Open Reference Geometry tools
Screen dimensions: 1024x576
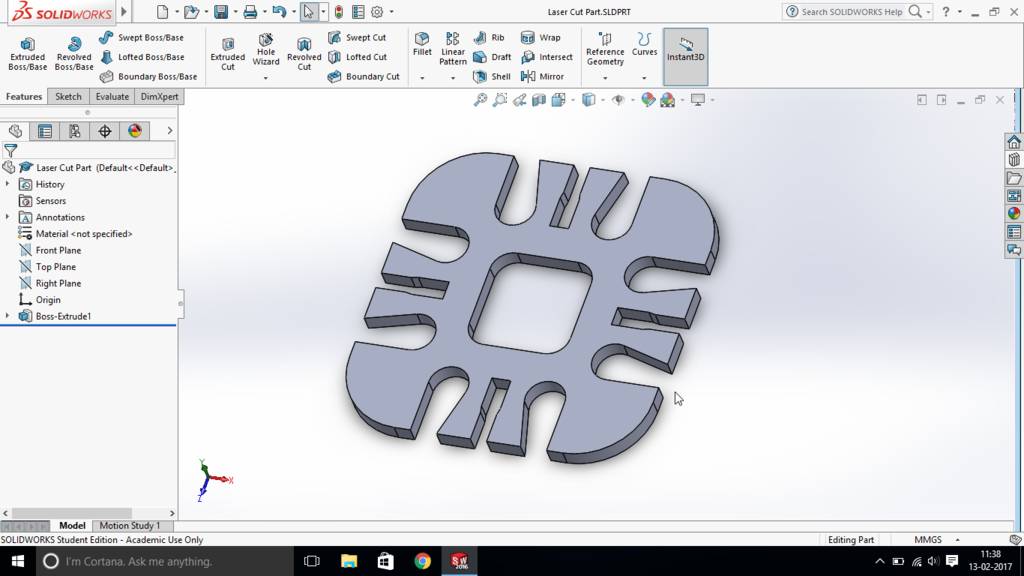point(605,49)
